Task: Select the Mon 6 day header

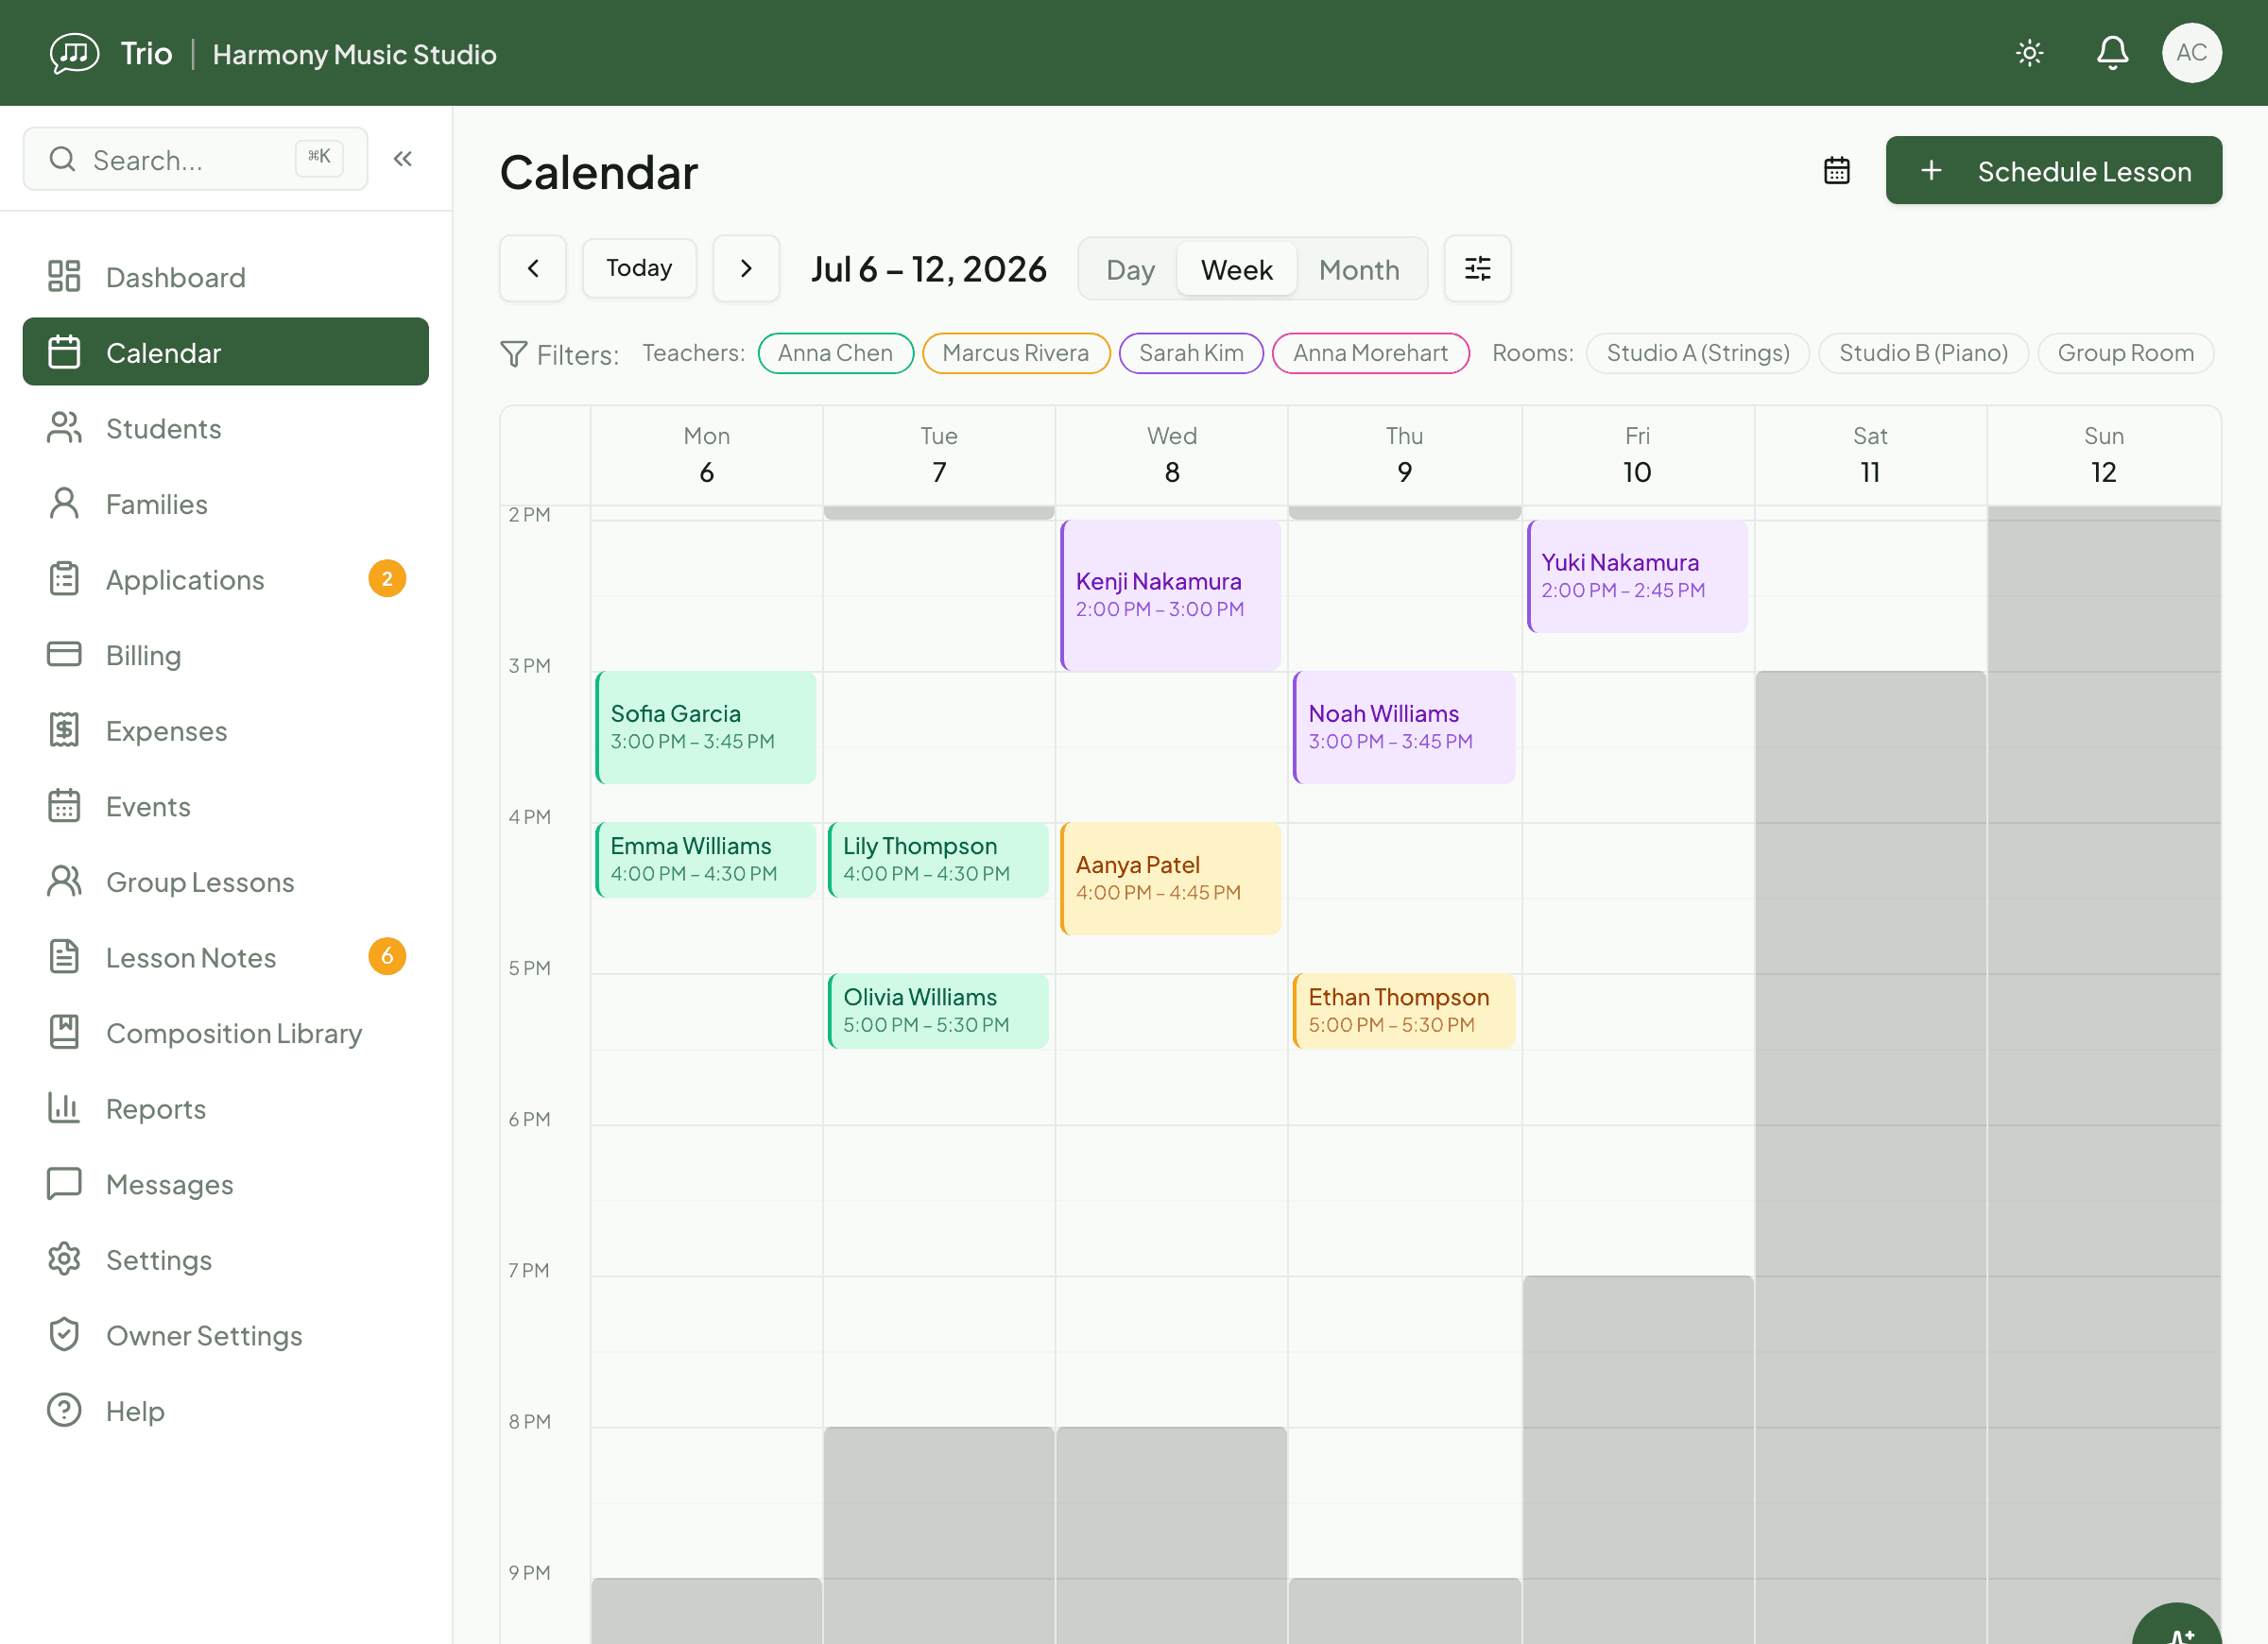Action: coord(707,455)
